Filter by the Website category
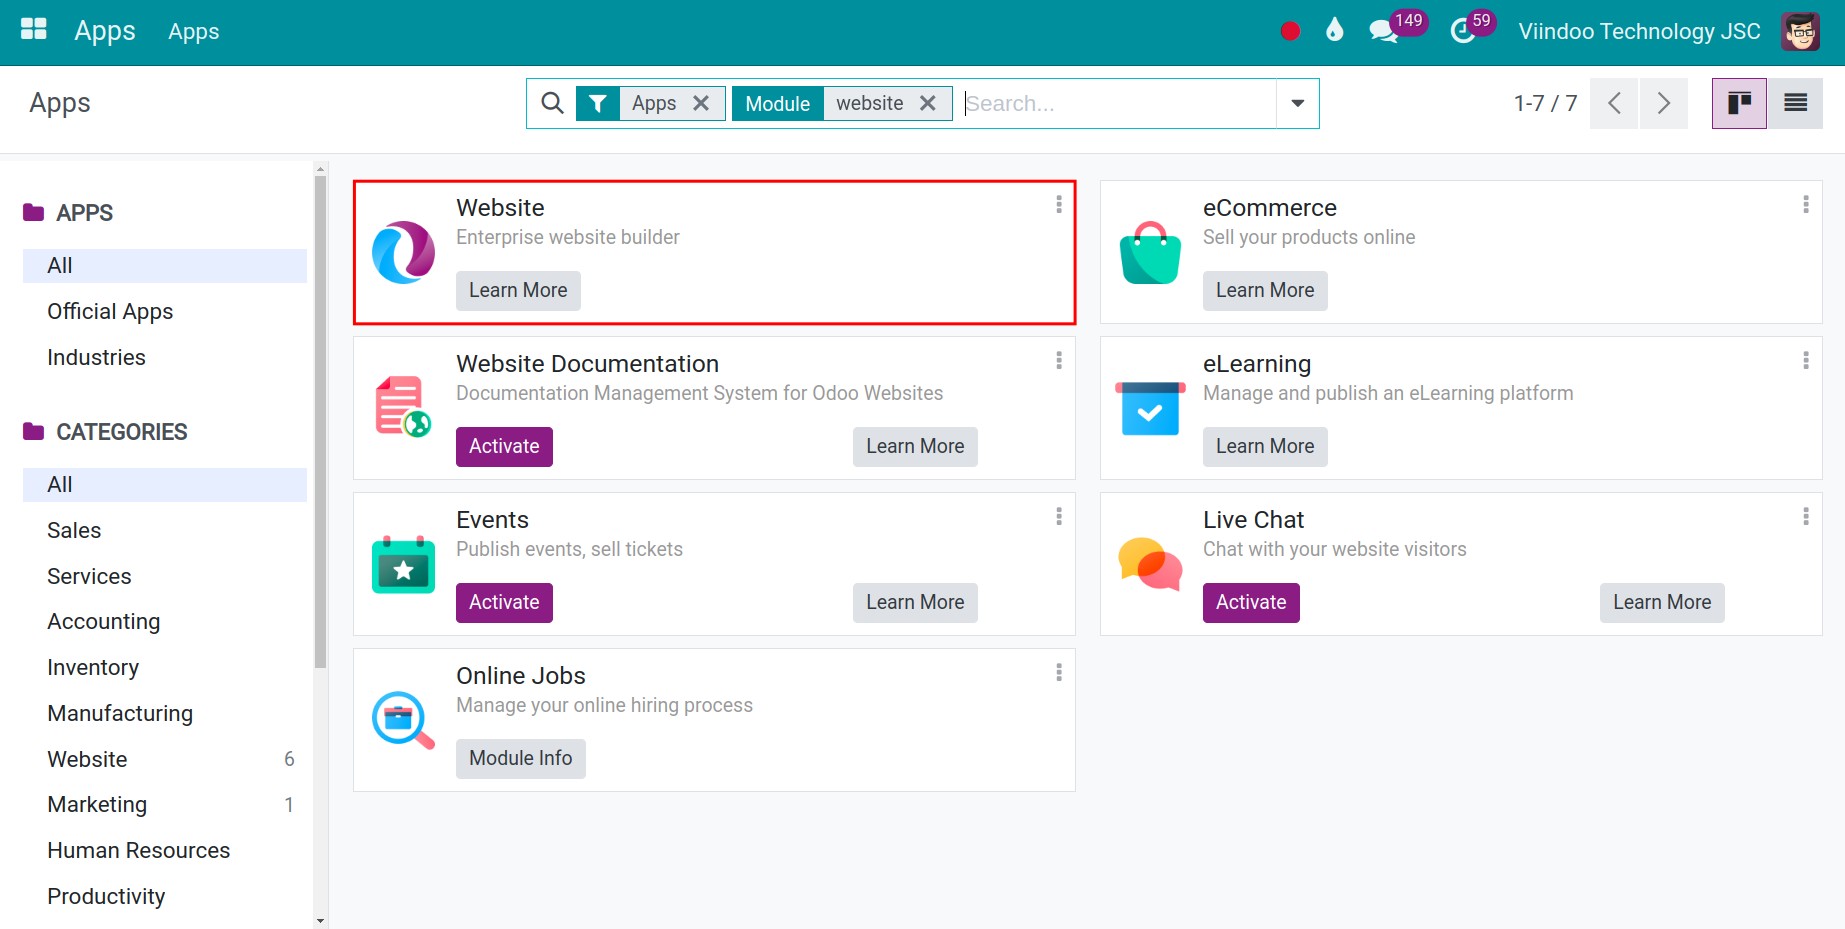 point(165,760)
